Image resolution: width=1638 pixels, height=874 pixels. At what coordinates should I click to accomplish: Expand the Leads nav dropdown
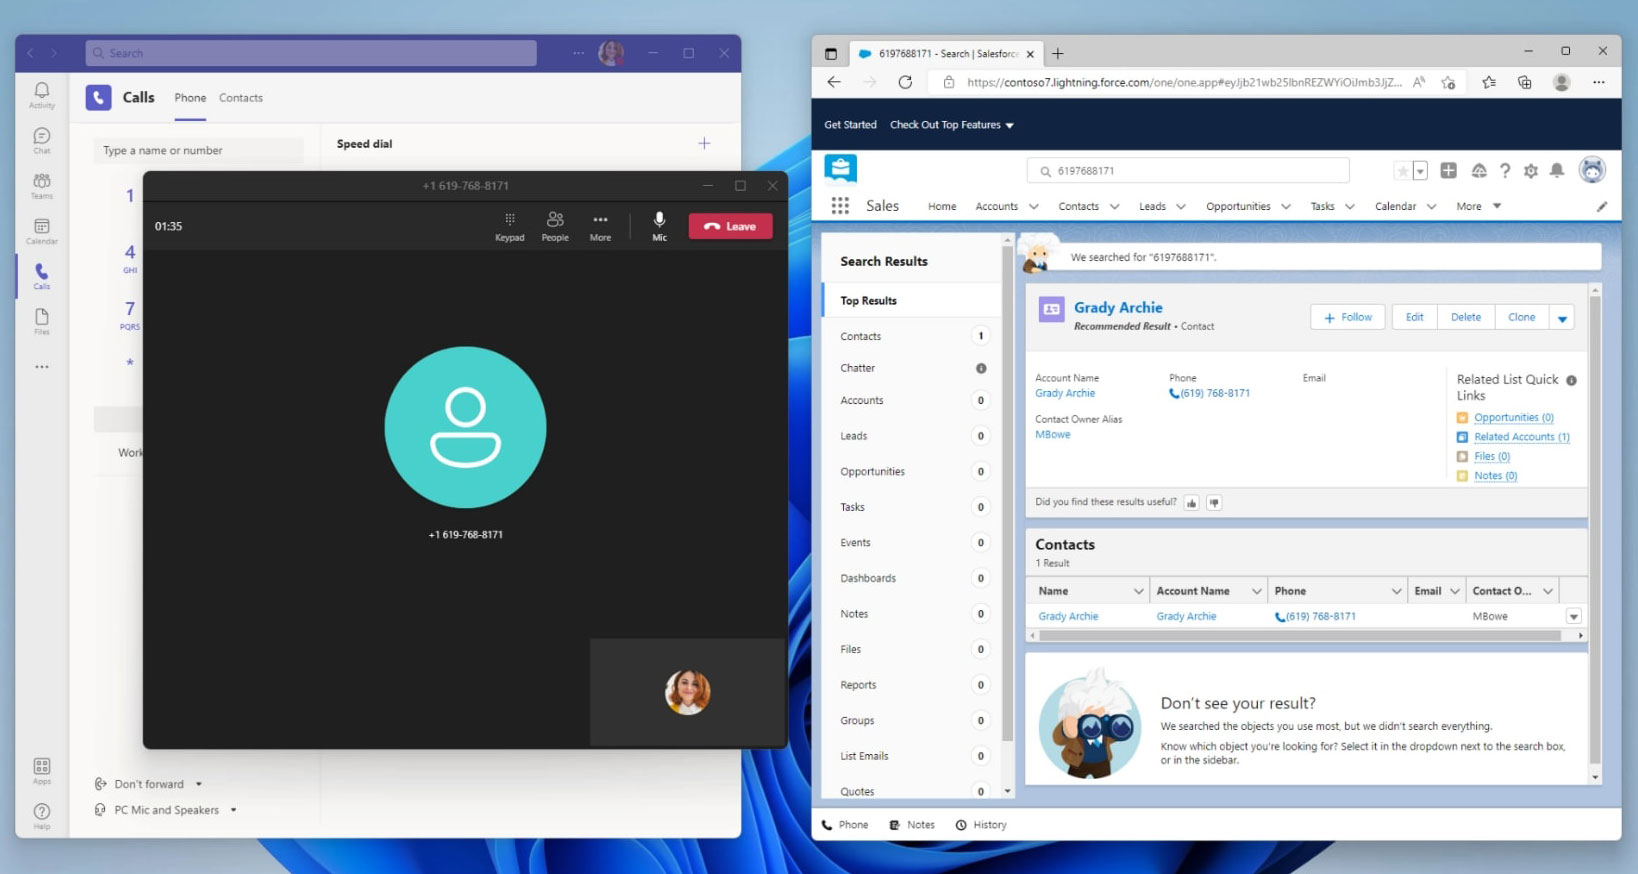coord(1181,206)
